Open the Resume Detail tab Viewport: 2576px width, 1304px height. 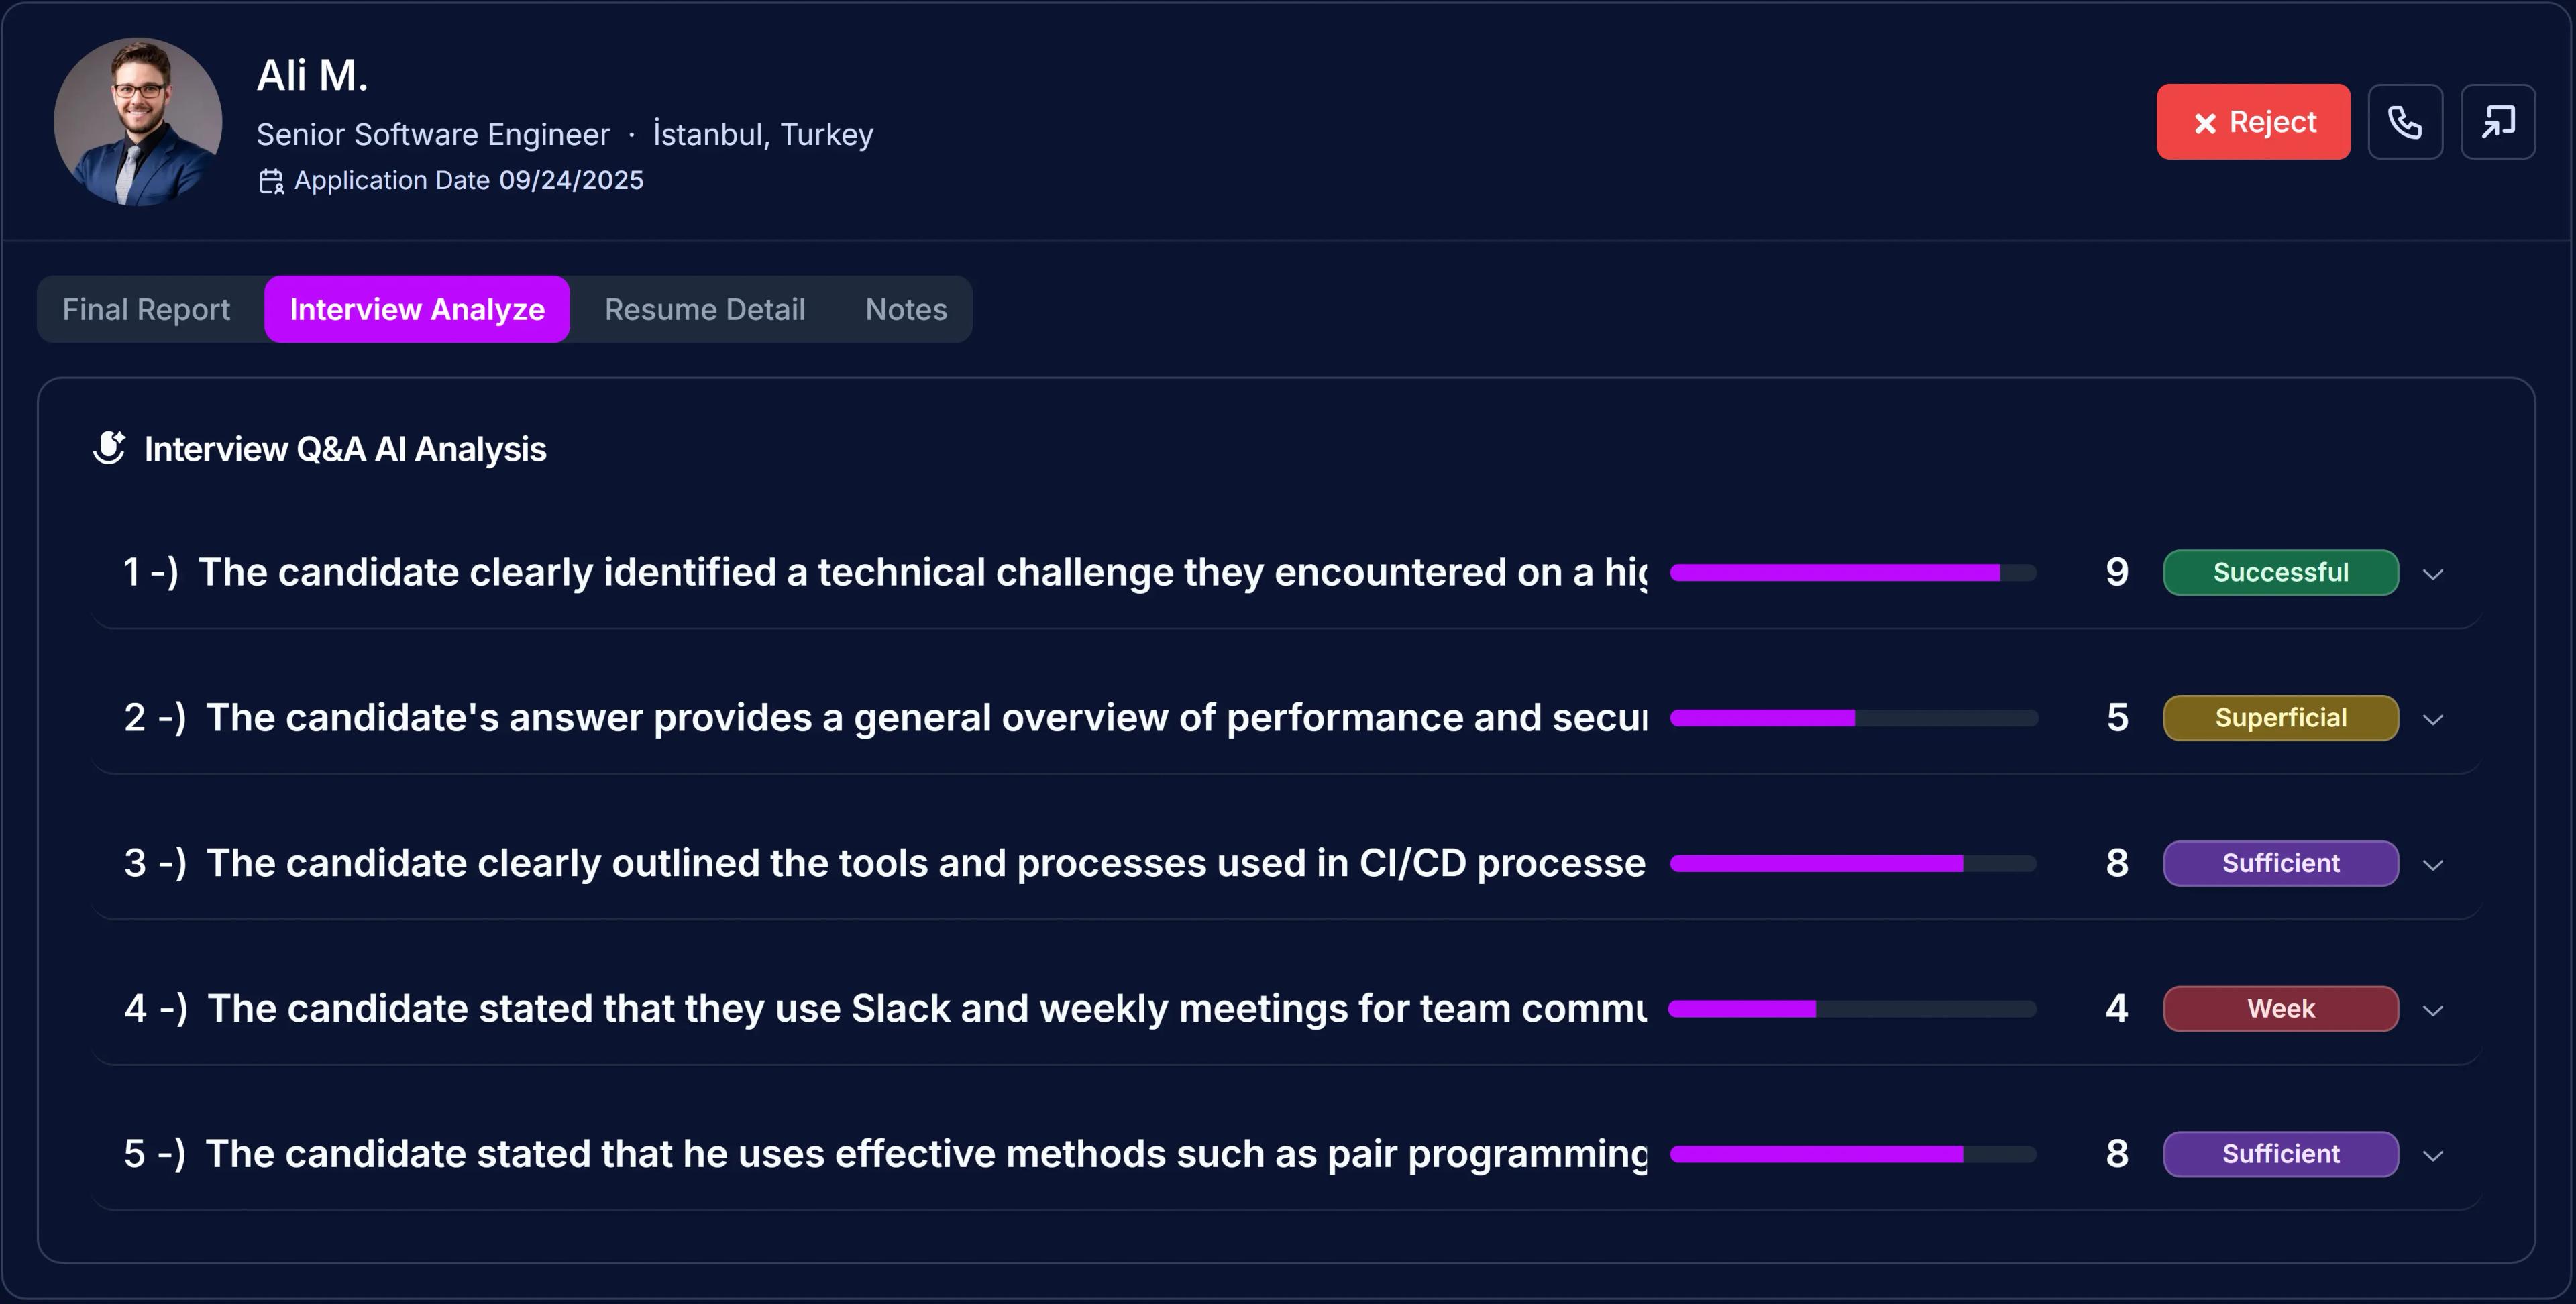pos(705,309)
